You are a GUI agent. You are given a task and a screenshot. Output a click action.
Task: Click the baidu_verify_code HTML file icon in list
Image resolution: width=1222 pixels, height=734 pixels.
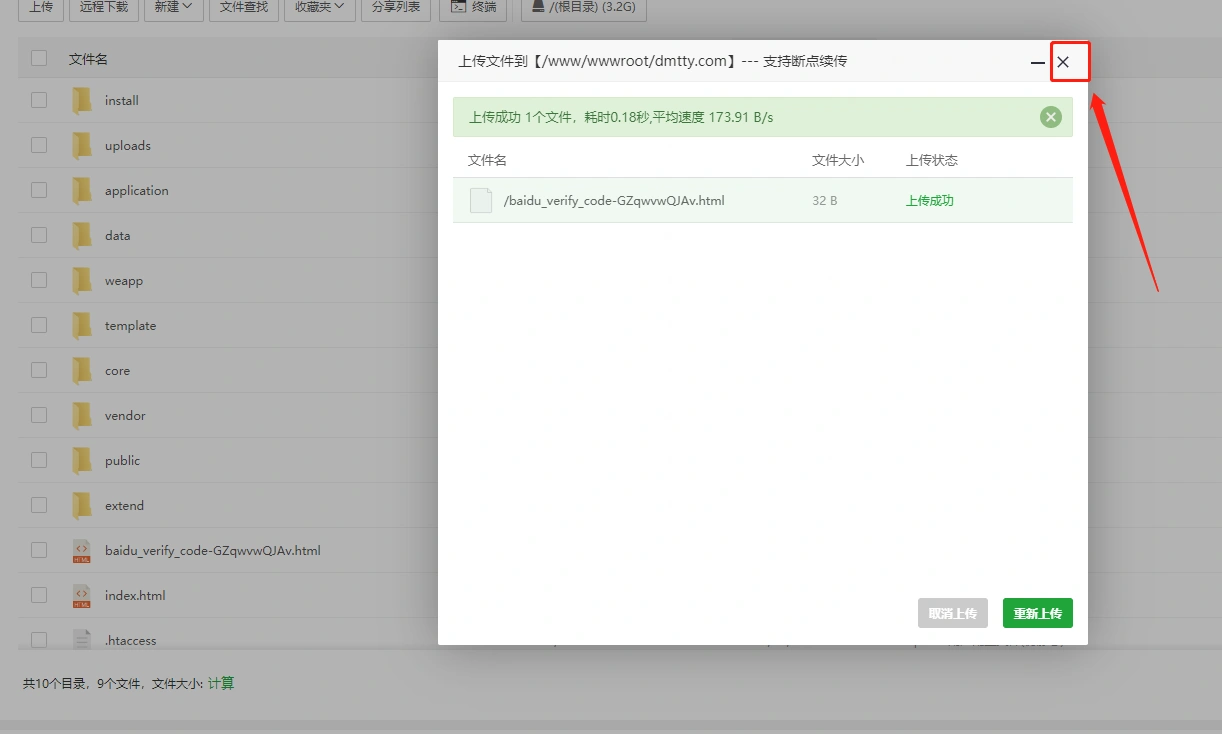pos(82,551)
